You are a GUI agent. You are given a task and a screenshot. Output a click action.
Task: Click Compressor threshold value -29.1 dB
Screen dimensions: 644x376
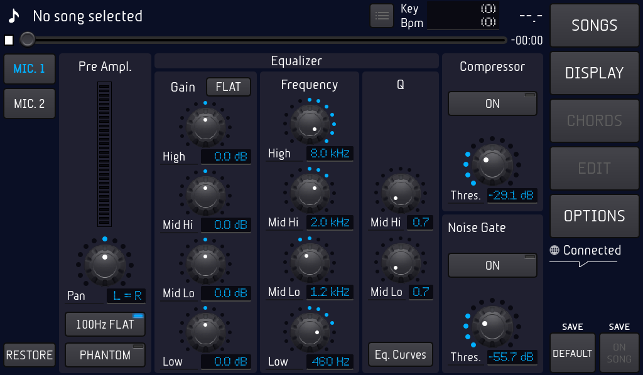click(512, 195)
